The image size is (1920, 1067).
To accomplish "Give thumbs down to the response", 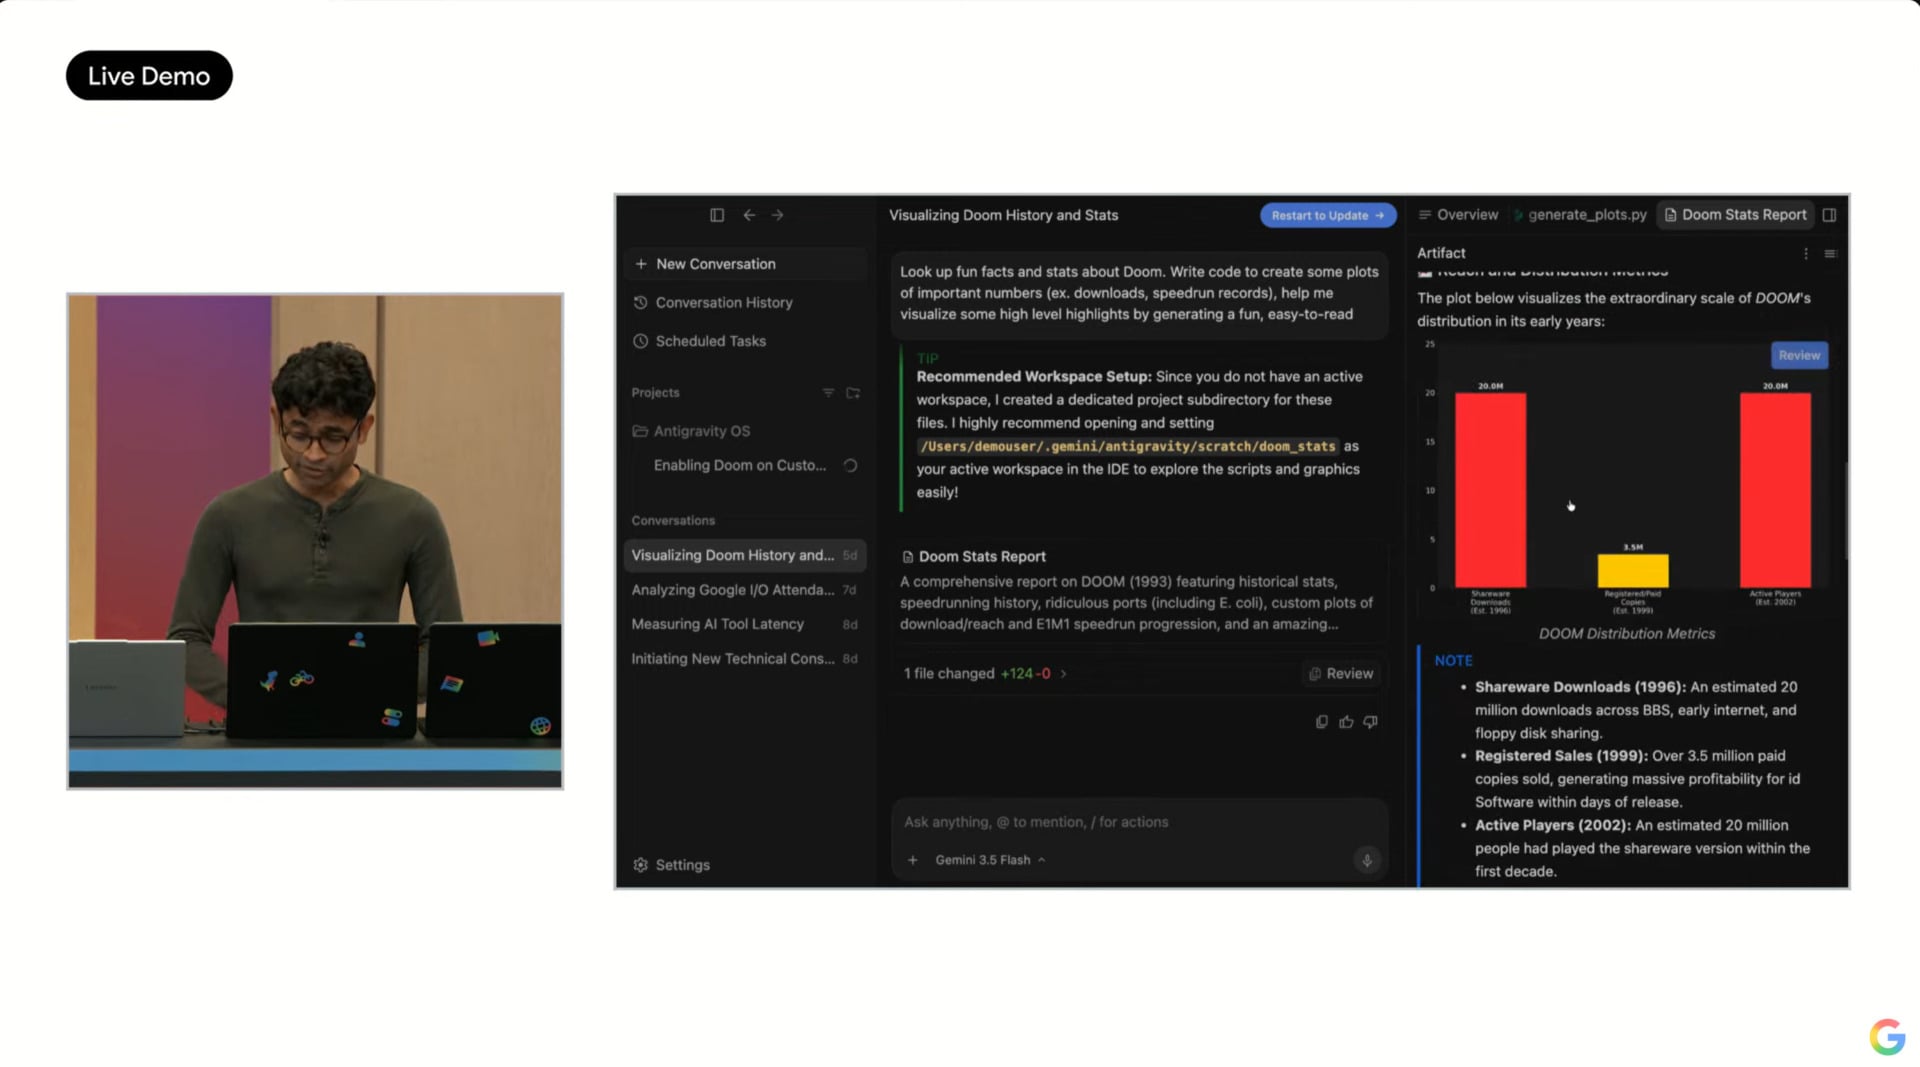I will tap(1370, 722).
